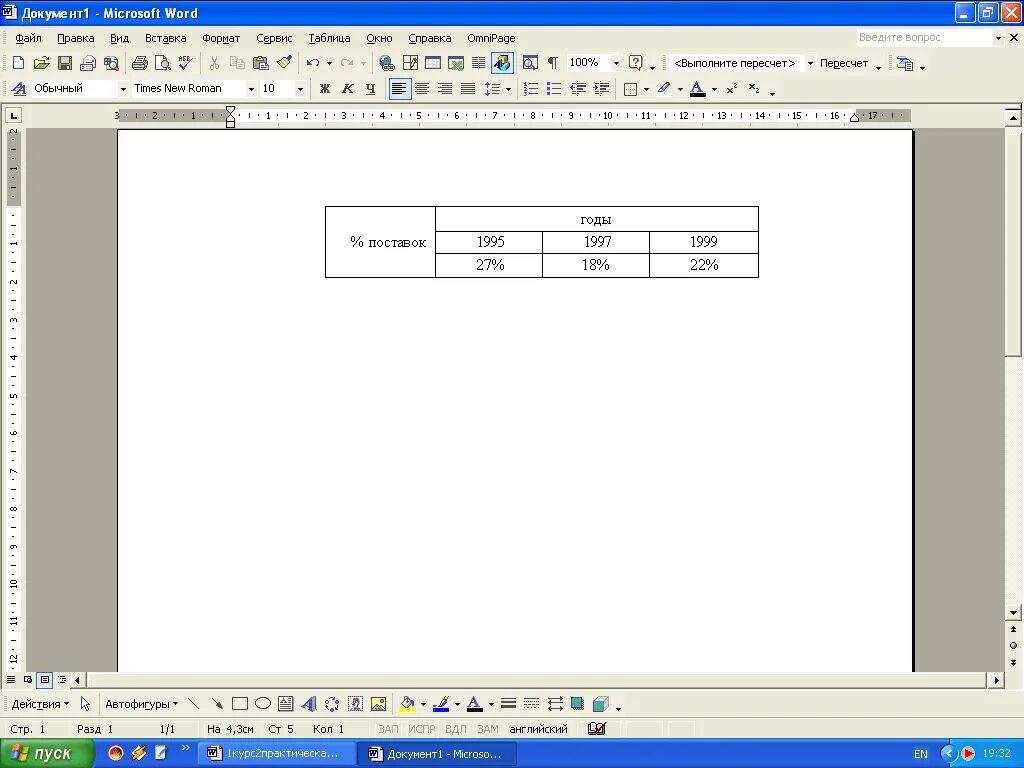Open zoom 100% dropdown
Image resolution: width=1024 pixels, height=768 pixels.
click(x=616, y=63)
